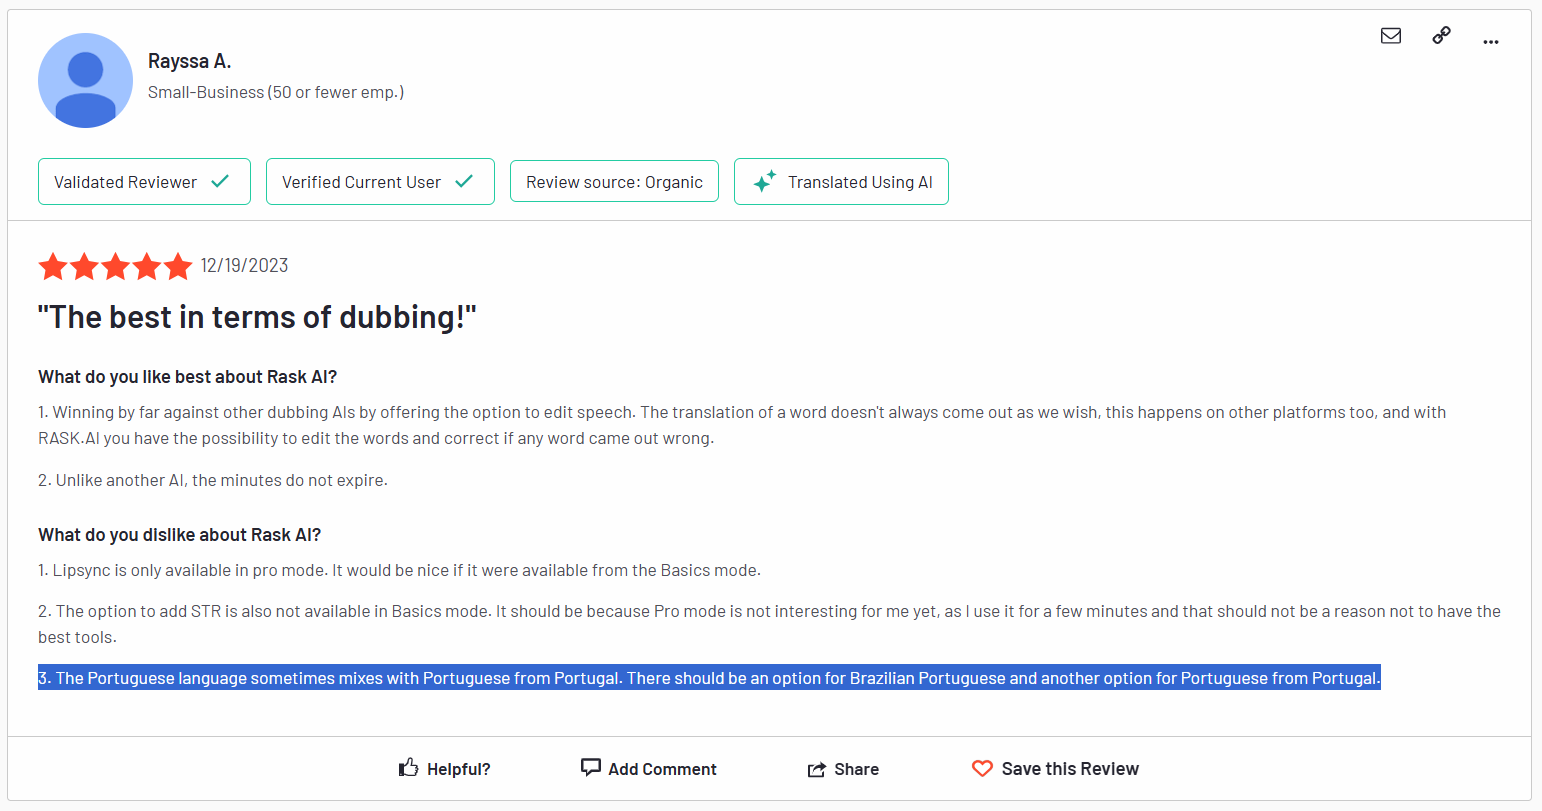Click the sparkle Translated Using AI icon
Image resolution: width=1542 pixels, height=811 pixels.
pyautogui.click(x=765, y=182)
